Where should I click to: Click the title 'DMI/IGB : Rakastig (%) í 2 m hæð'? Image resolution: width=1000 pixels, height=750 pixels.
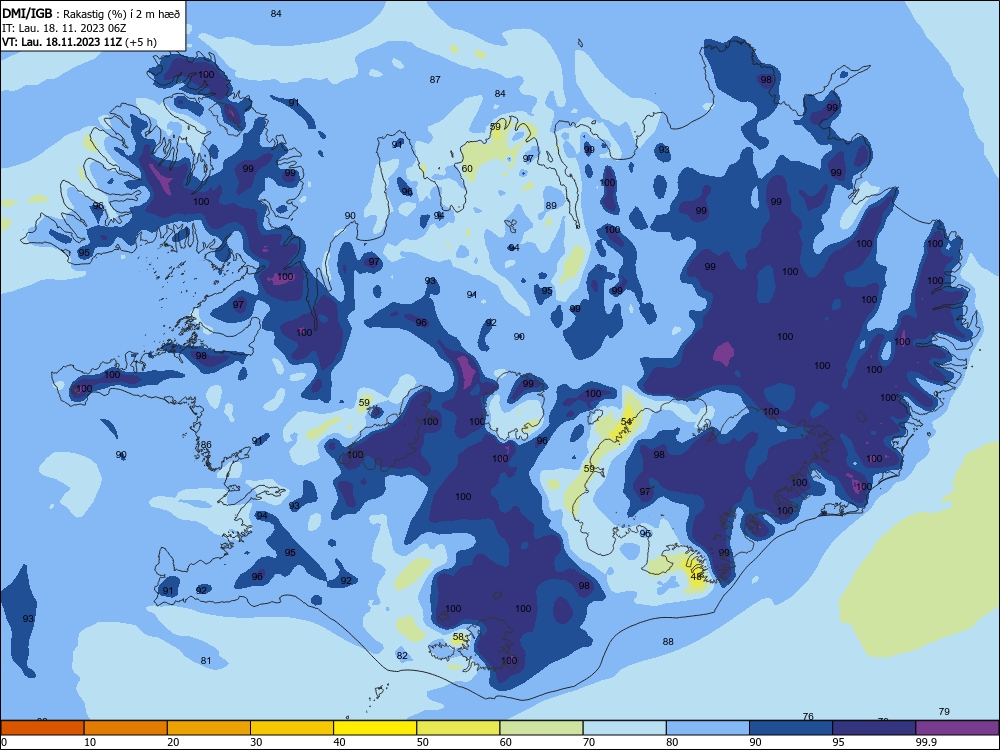91,14
